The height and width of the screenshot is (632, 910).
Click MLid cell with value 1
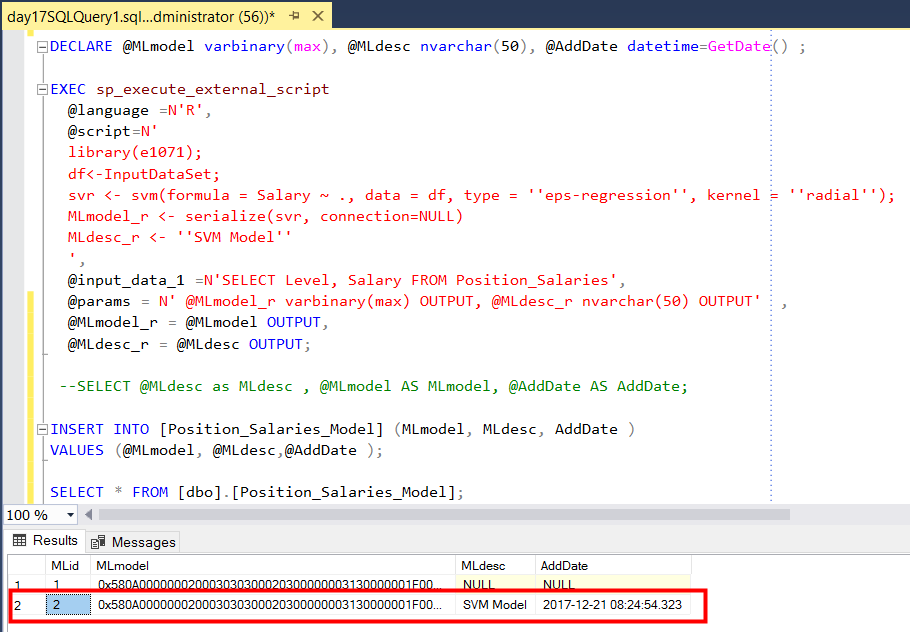(x=68, y=584)
